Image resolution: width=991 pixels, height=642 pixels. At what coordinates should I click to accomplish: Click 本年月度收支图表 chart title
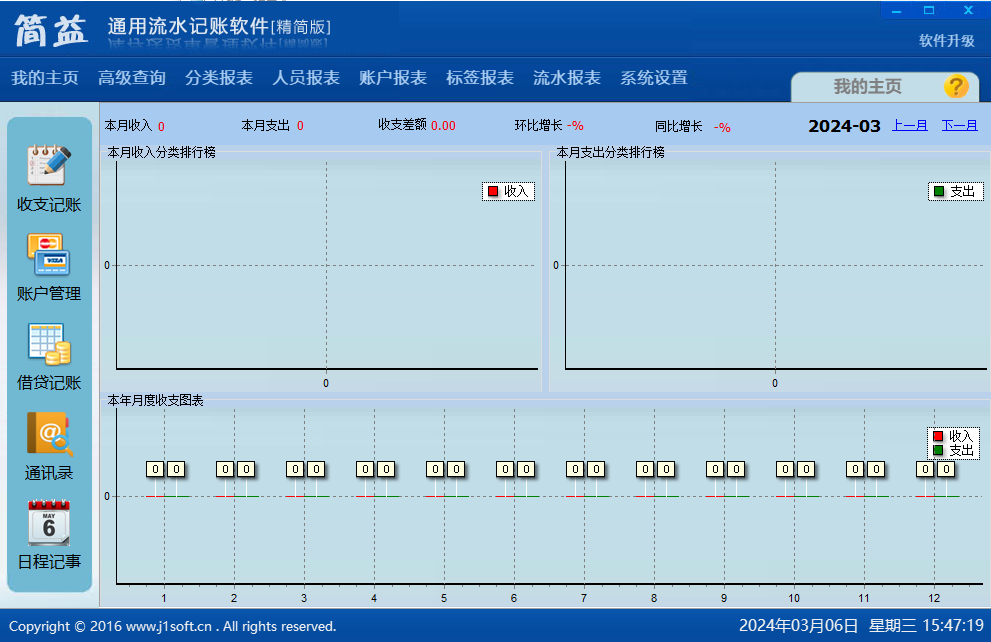(x=155, y=401)
